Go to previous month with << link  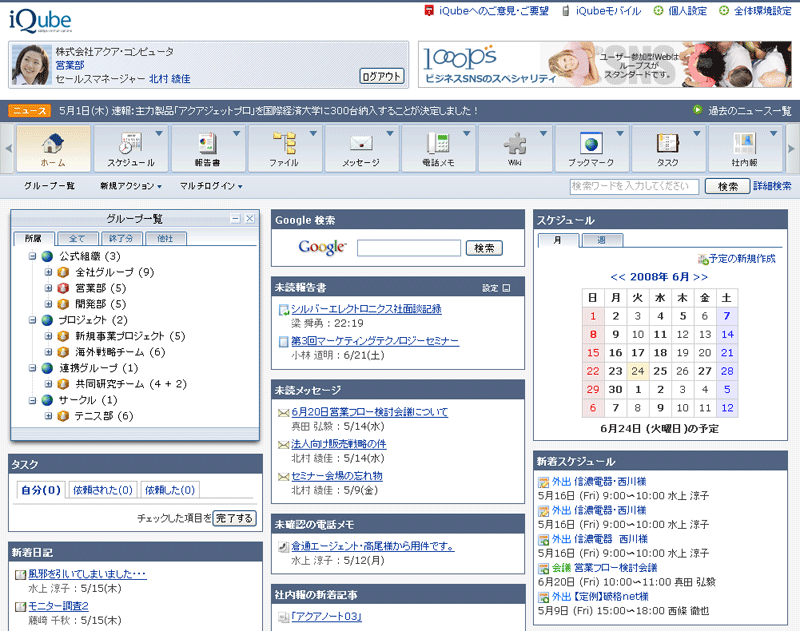pyautogui.click(x=618, y=277)
